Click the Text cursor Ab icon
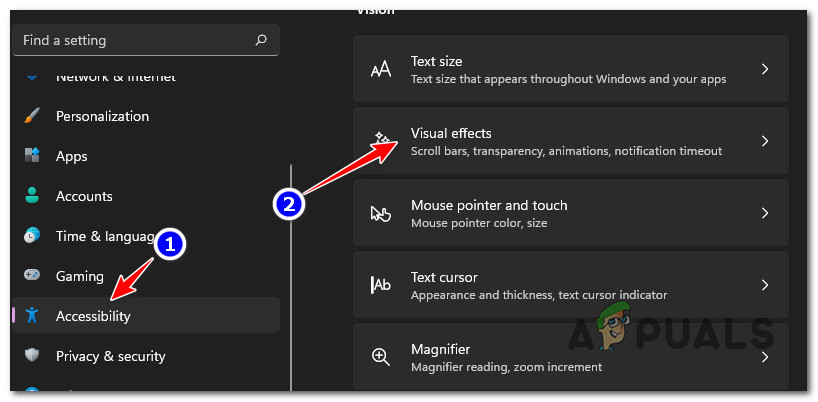 [381, 286]
